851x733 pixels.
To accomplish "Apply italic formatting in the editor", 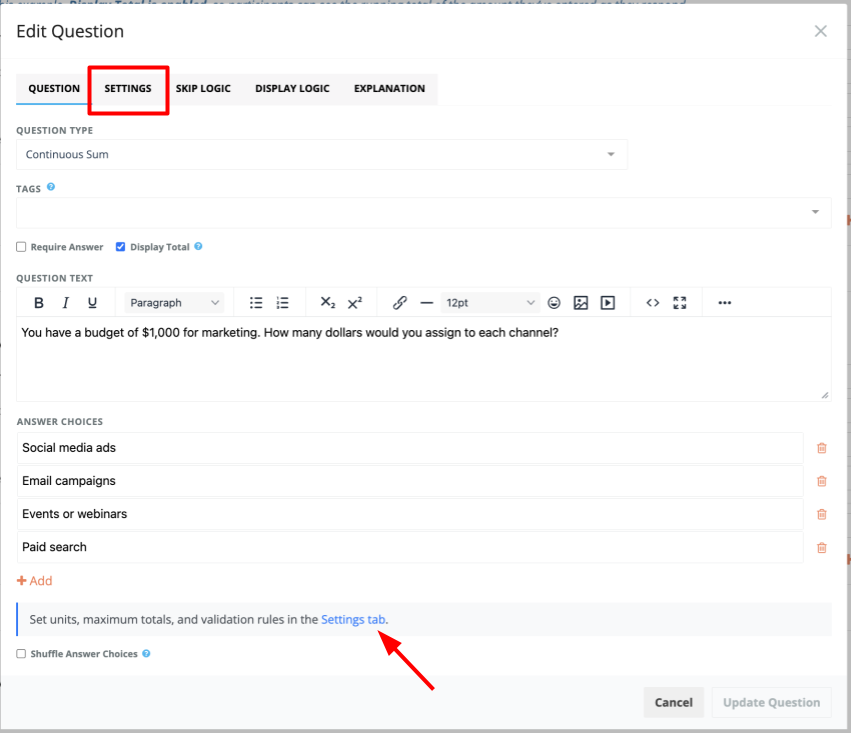I will click(66, 303).
